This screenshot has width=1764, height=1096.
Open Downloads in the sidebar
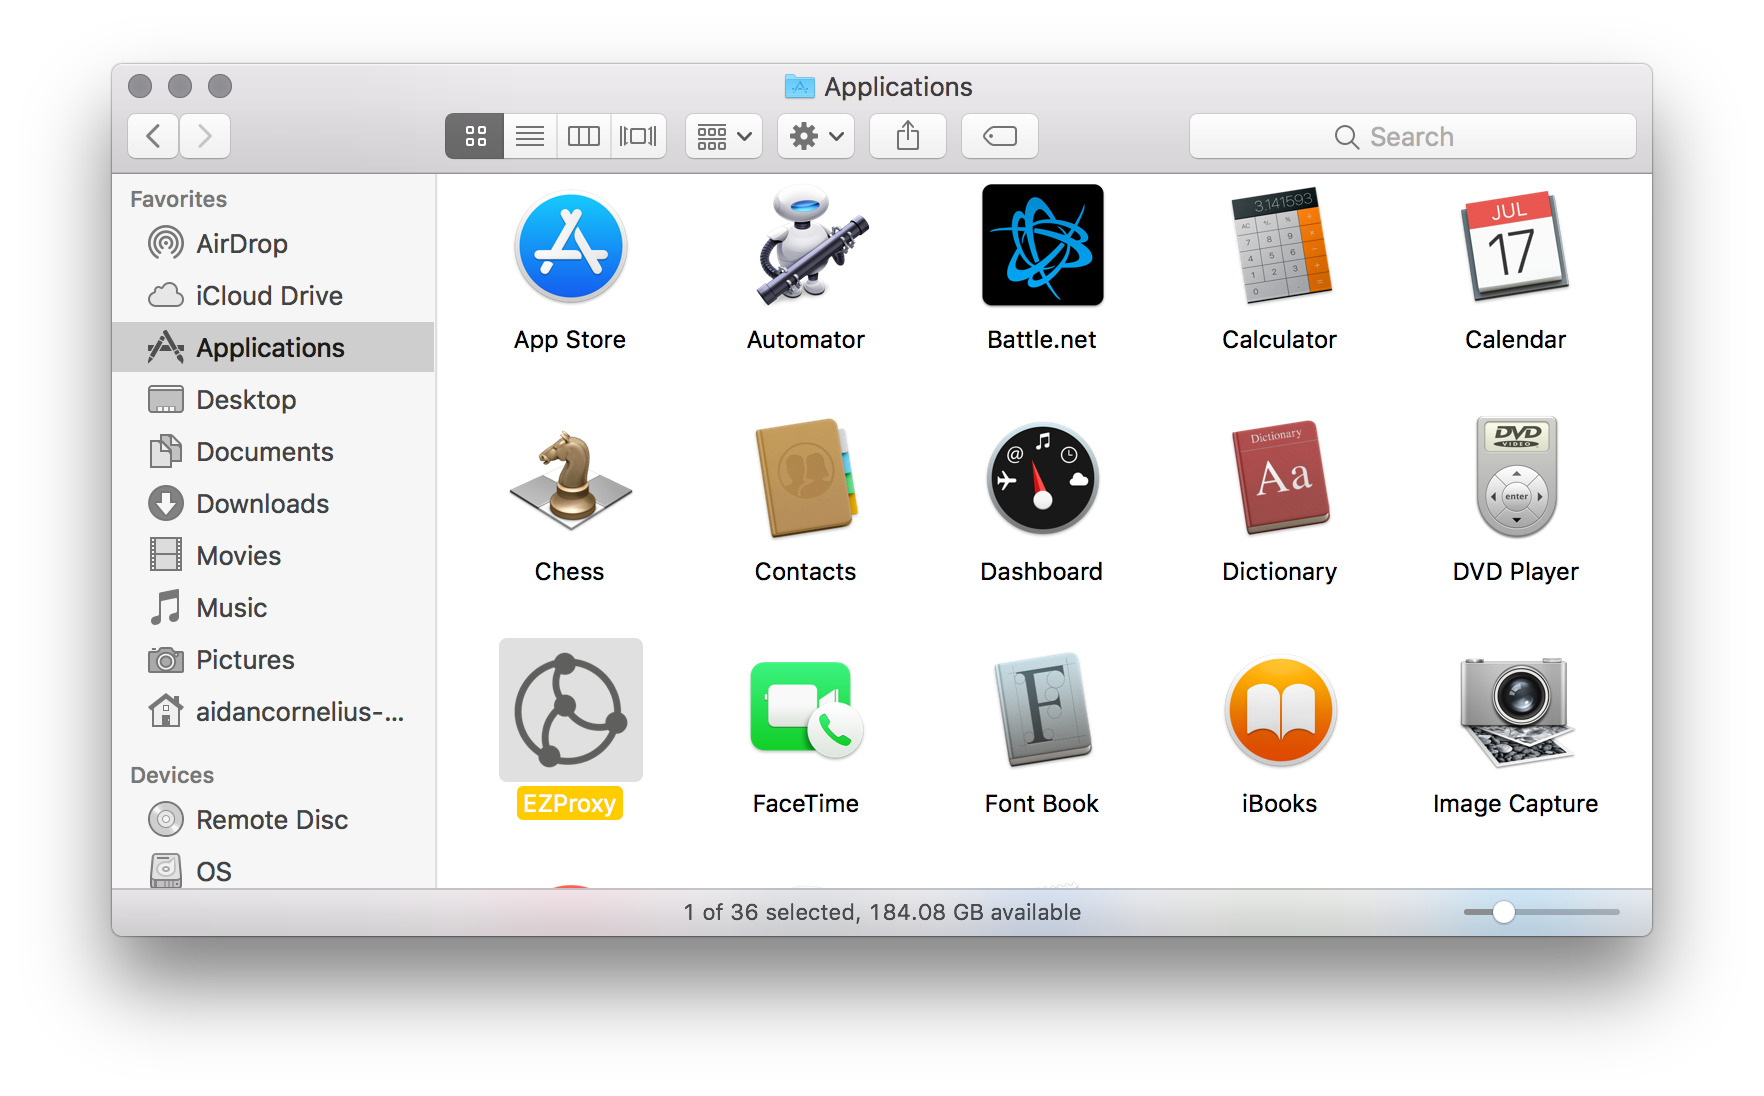[273, 504]
